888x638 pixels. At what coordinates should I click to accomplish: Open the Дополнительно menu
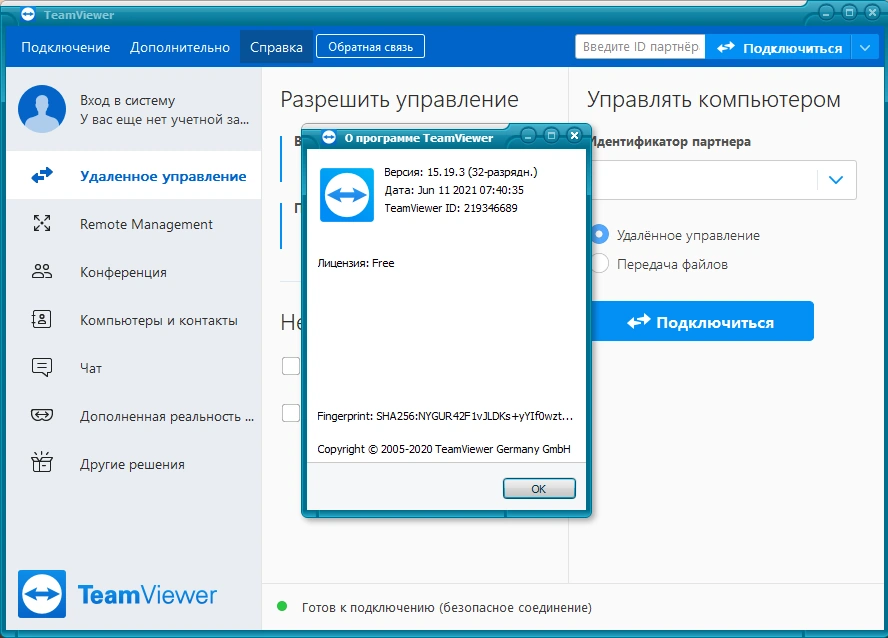click(180, 48)
